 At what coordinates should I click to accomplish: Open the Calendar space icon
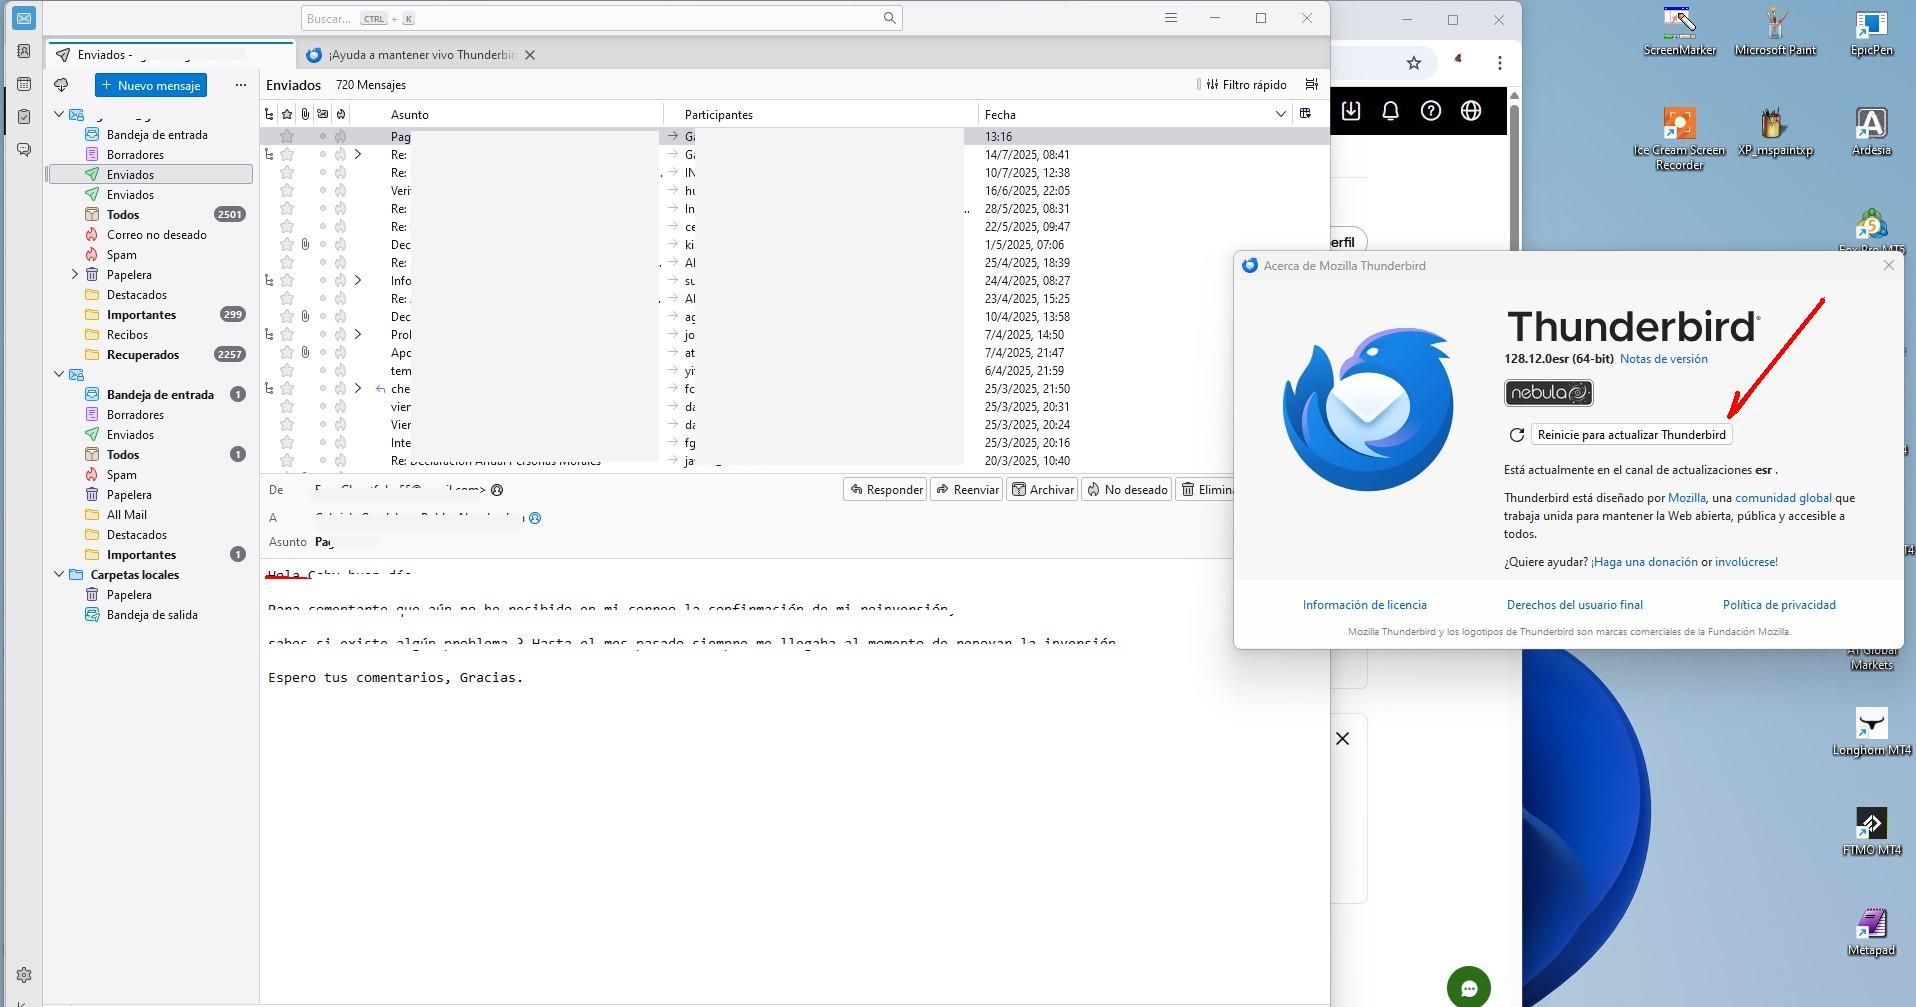(x=24, y=84)
